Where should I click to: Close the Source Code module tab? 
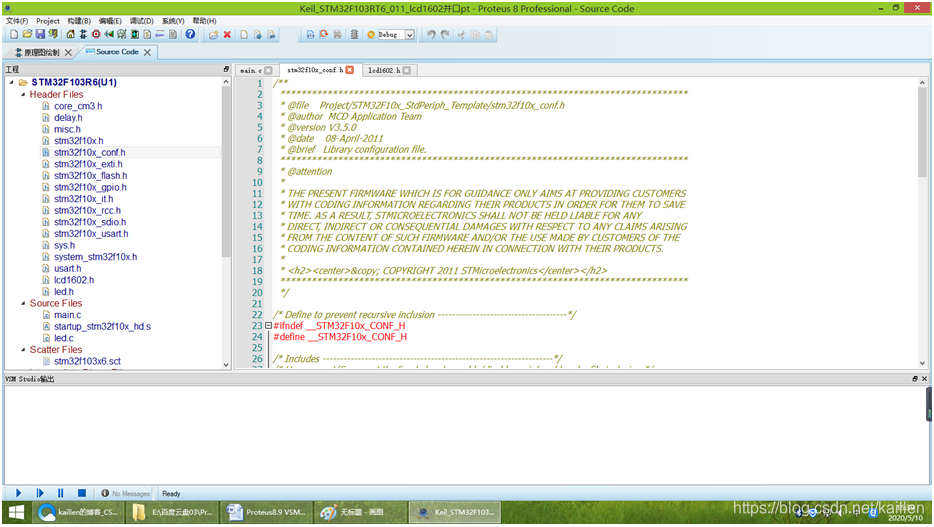147,52
